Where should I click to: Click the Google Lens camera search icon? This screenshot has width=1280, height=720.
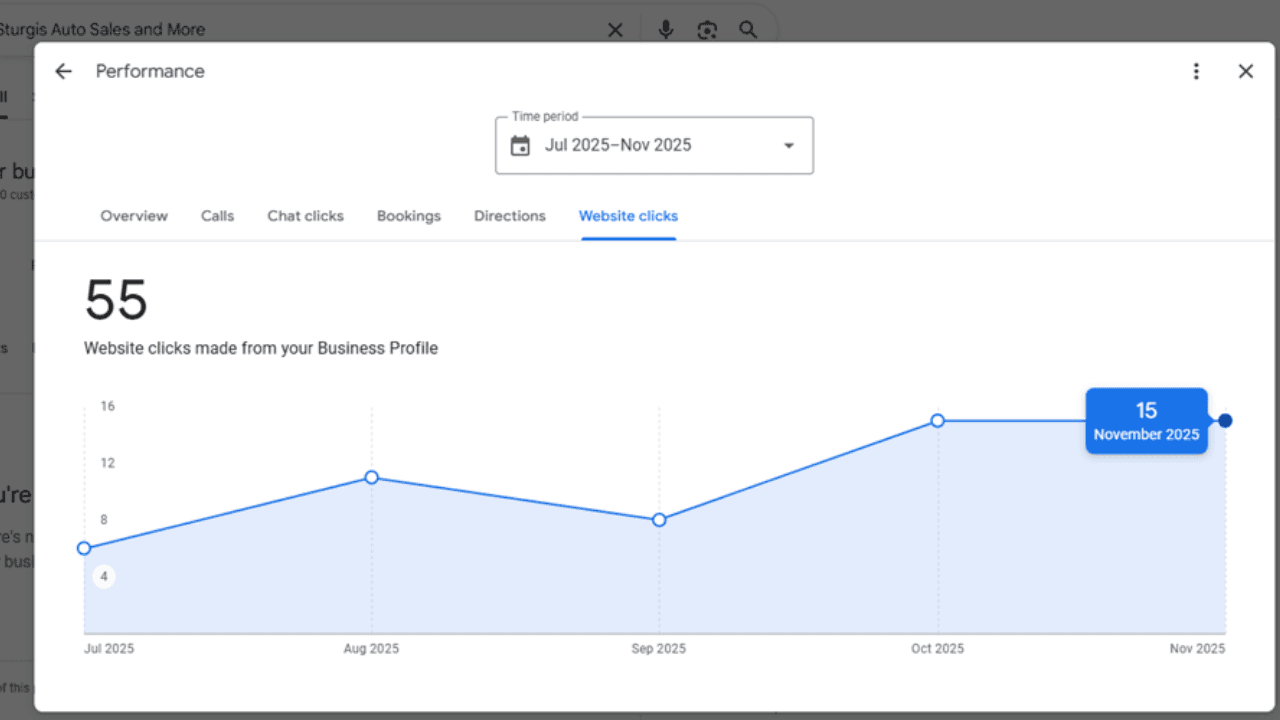tap(707, 30)
